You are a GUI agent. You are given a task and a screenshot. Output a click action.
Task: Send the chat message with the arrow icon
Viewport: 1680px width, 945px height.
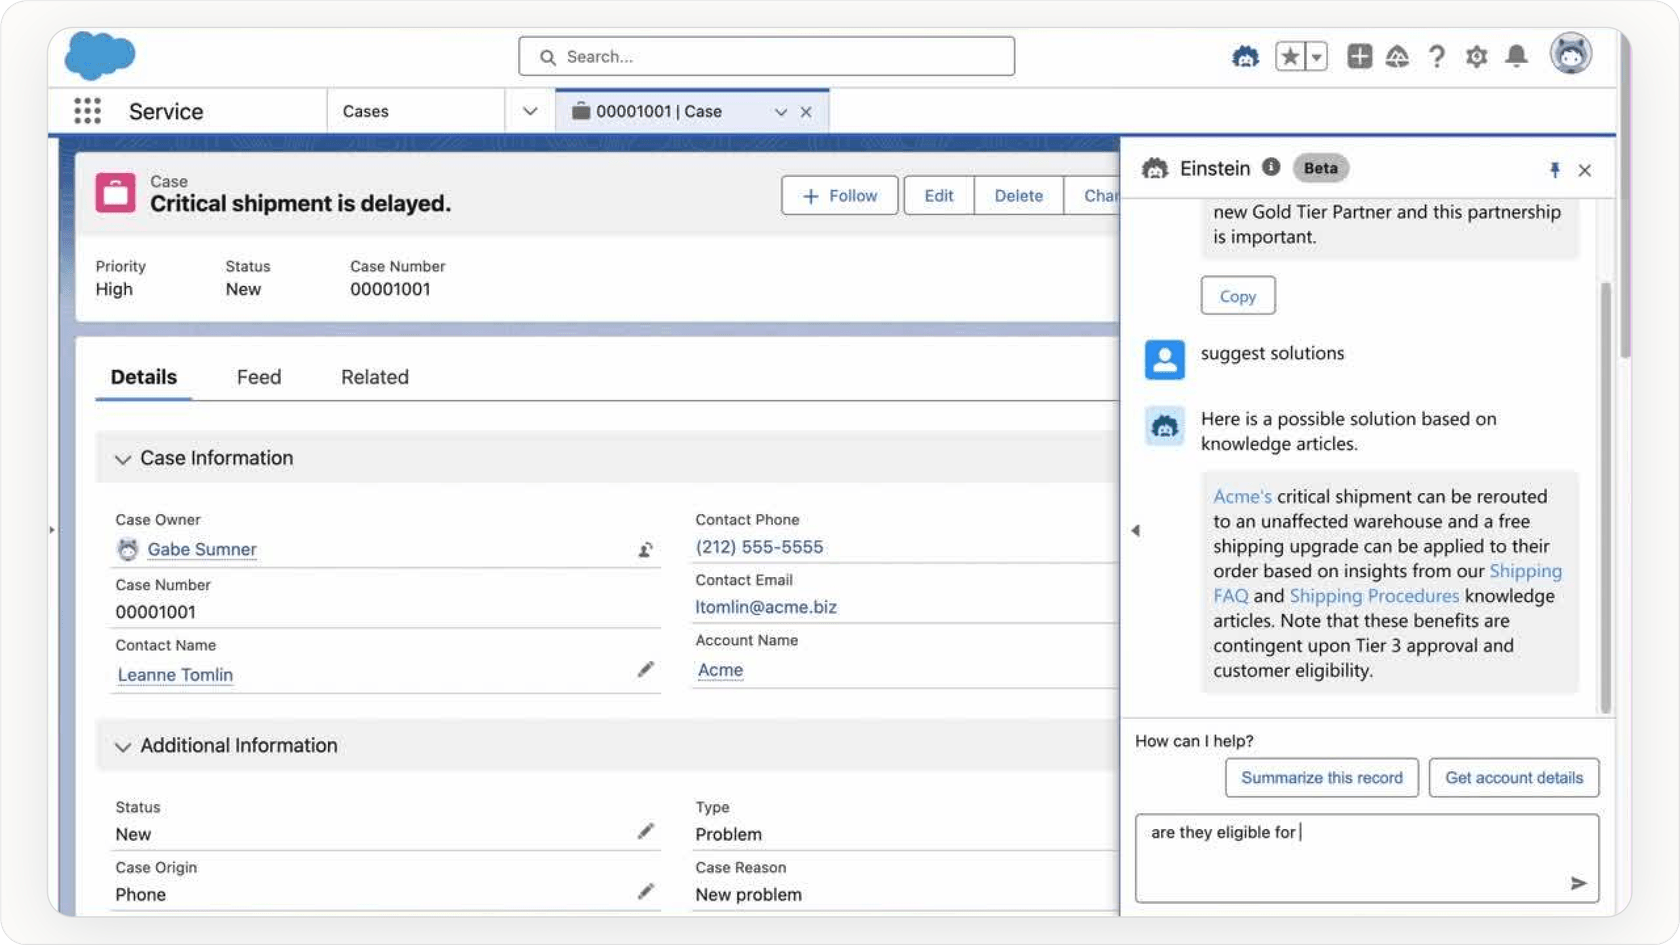[1578, 883]
